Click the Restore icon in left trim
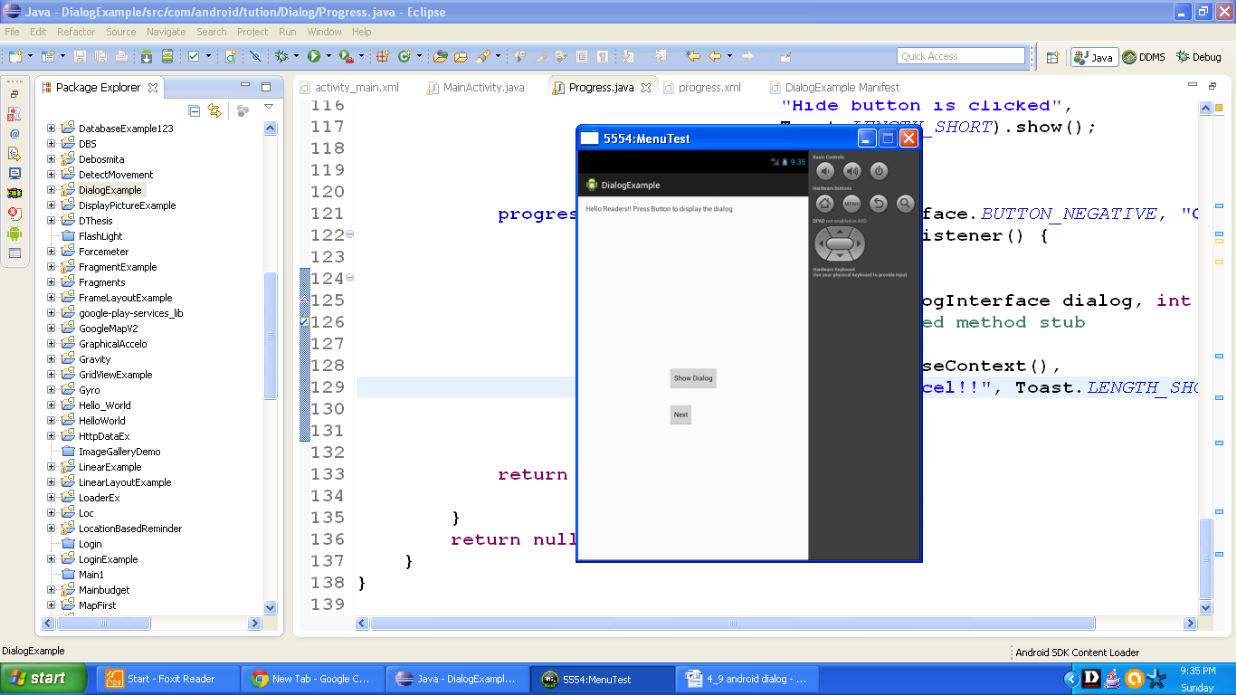 point(14,94)
